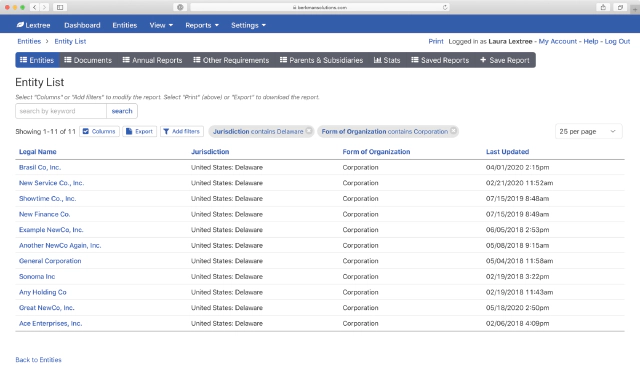Sort by Form of Organization column header
This screenshot has width=640, height=391.
pos(376,151)
